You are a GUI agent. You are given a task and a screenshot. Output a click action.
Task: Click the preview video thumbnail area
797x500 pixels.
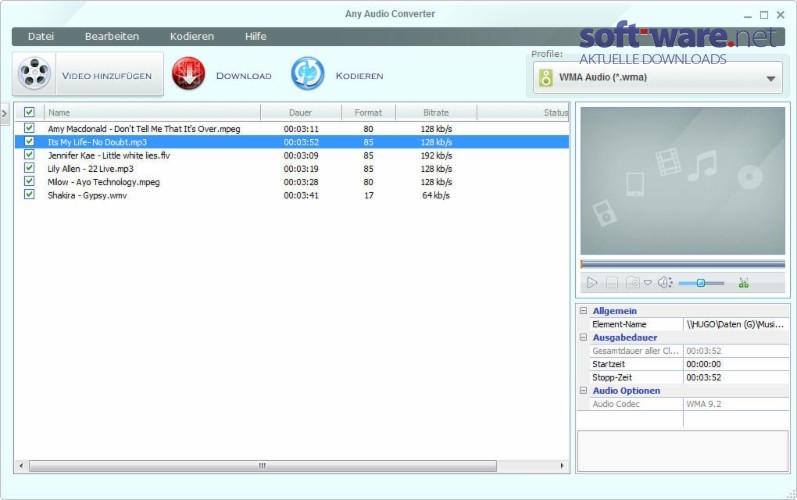(683, 180)
